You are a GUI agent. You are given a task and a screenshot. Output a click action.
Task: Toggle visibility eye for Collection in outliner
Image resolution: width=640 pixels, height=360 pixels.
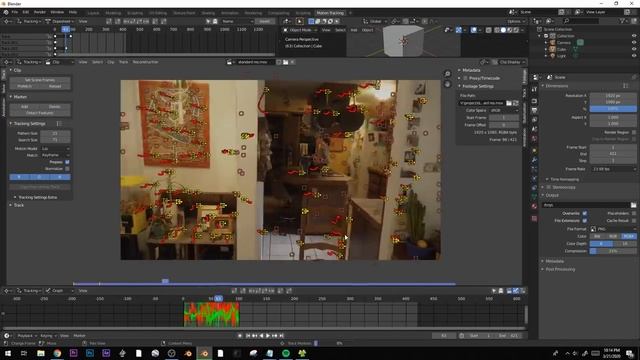pos(634,36)
